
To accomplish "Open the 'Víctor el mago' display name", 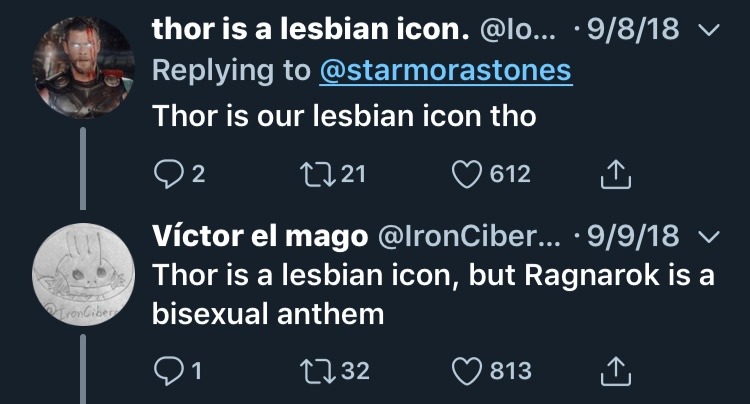I will [x=258, y=236].
